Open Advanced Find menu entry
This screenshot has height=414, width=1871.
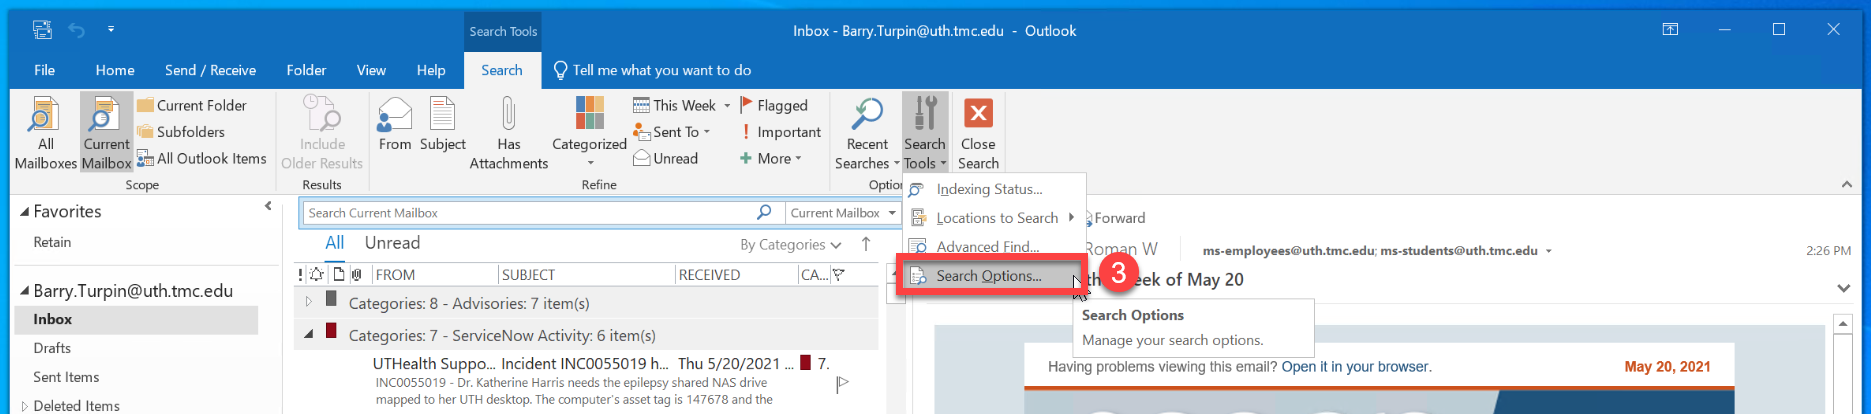(x=987, y=247)
